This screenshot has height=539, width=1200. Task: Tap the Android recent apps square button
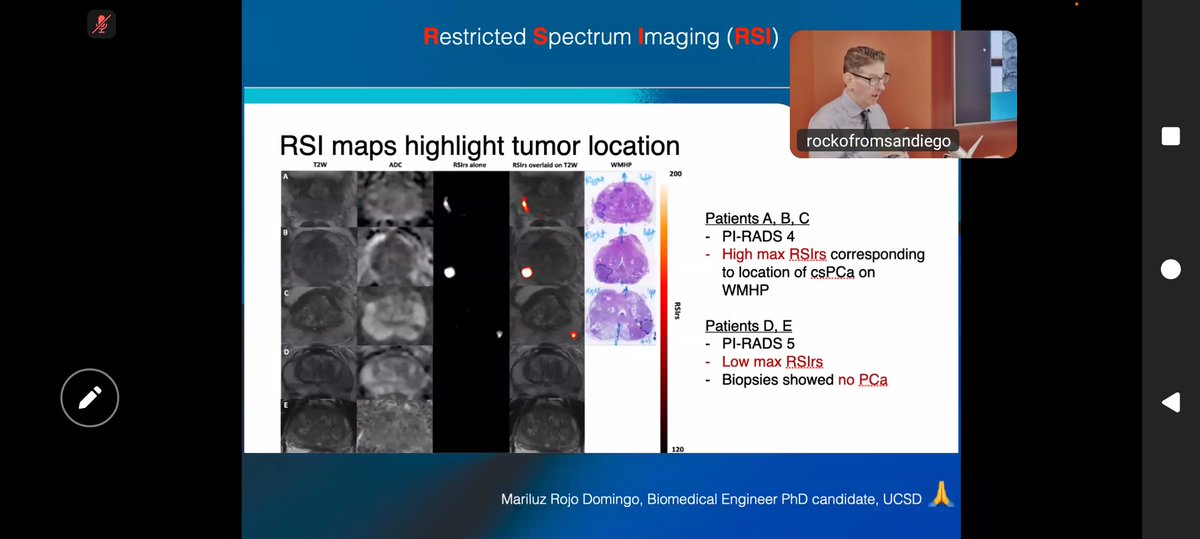coord(1171,135)
